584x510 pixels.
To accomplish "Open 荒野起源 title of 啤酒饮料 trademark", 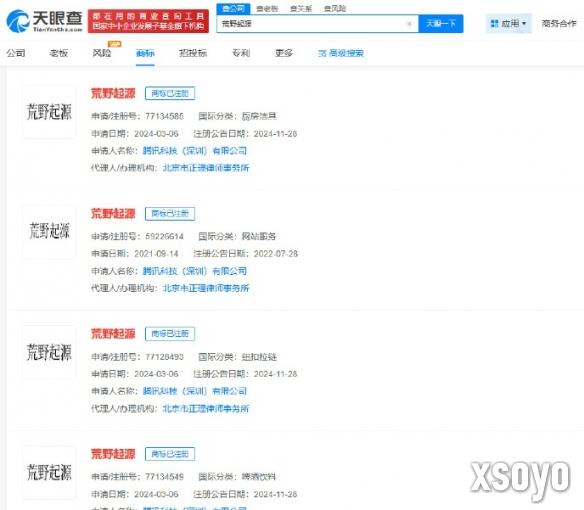I will (113, 454).
